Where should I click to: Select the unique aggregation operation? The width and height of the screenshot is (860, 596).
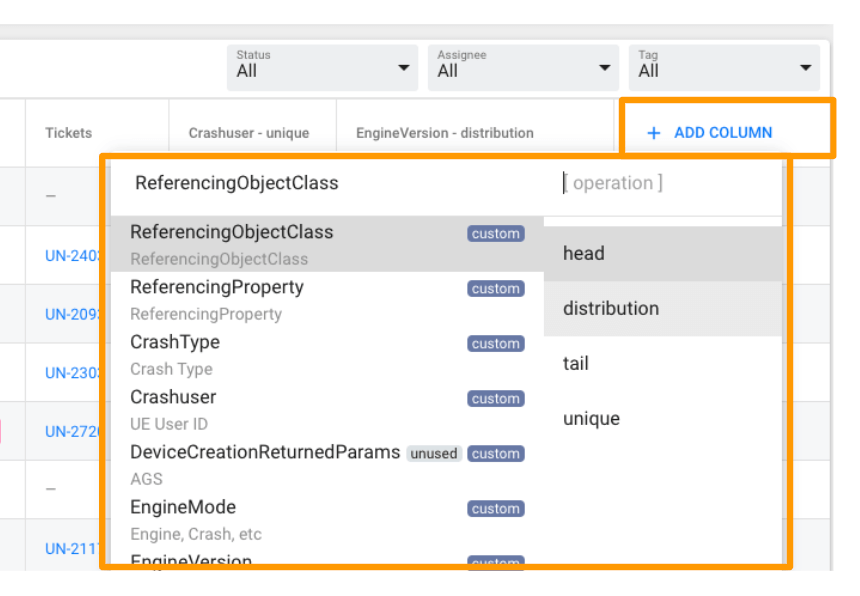591,418
